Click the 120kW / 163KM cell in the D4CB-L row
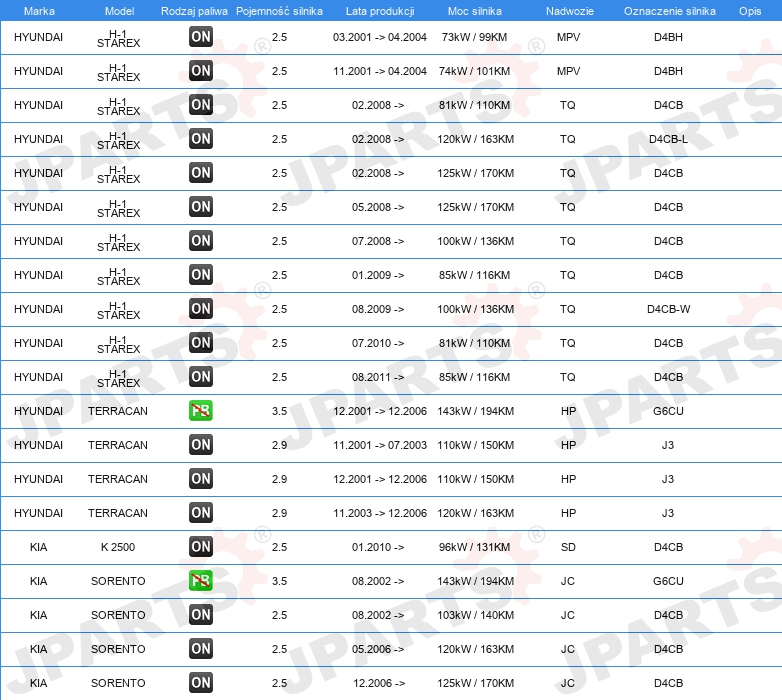 [x=475, y=139]
